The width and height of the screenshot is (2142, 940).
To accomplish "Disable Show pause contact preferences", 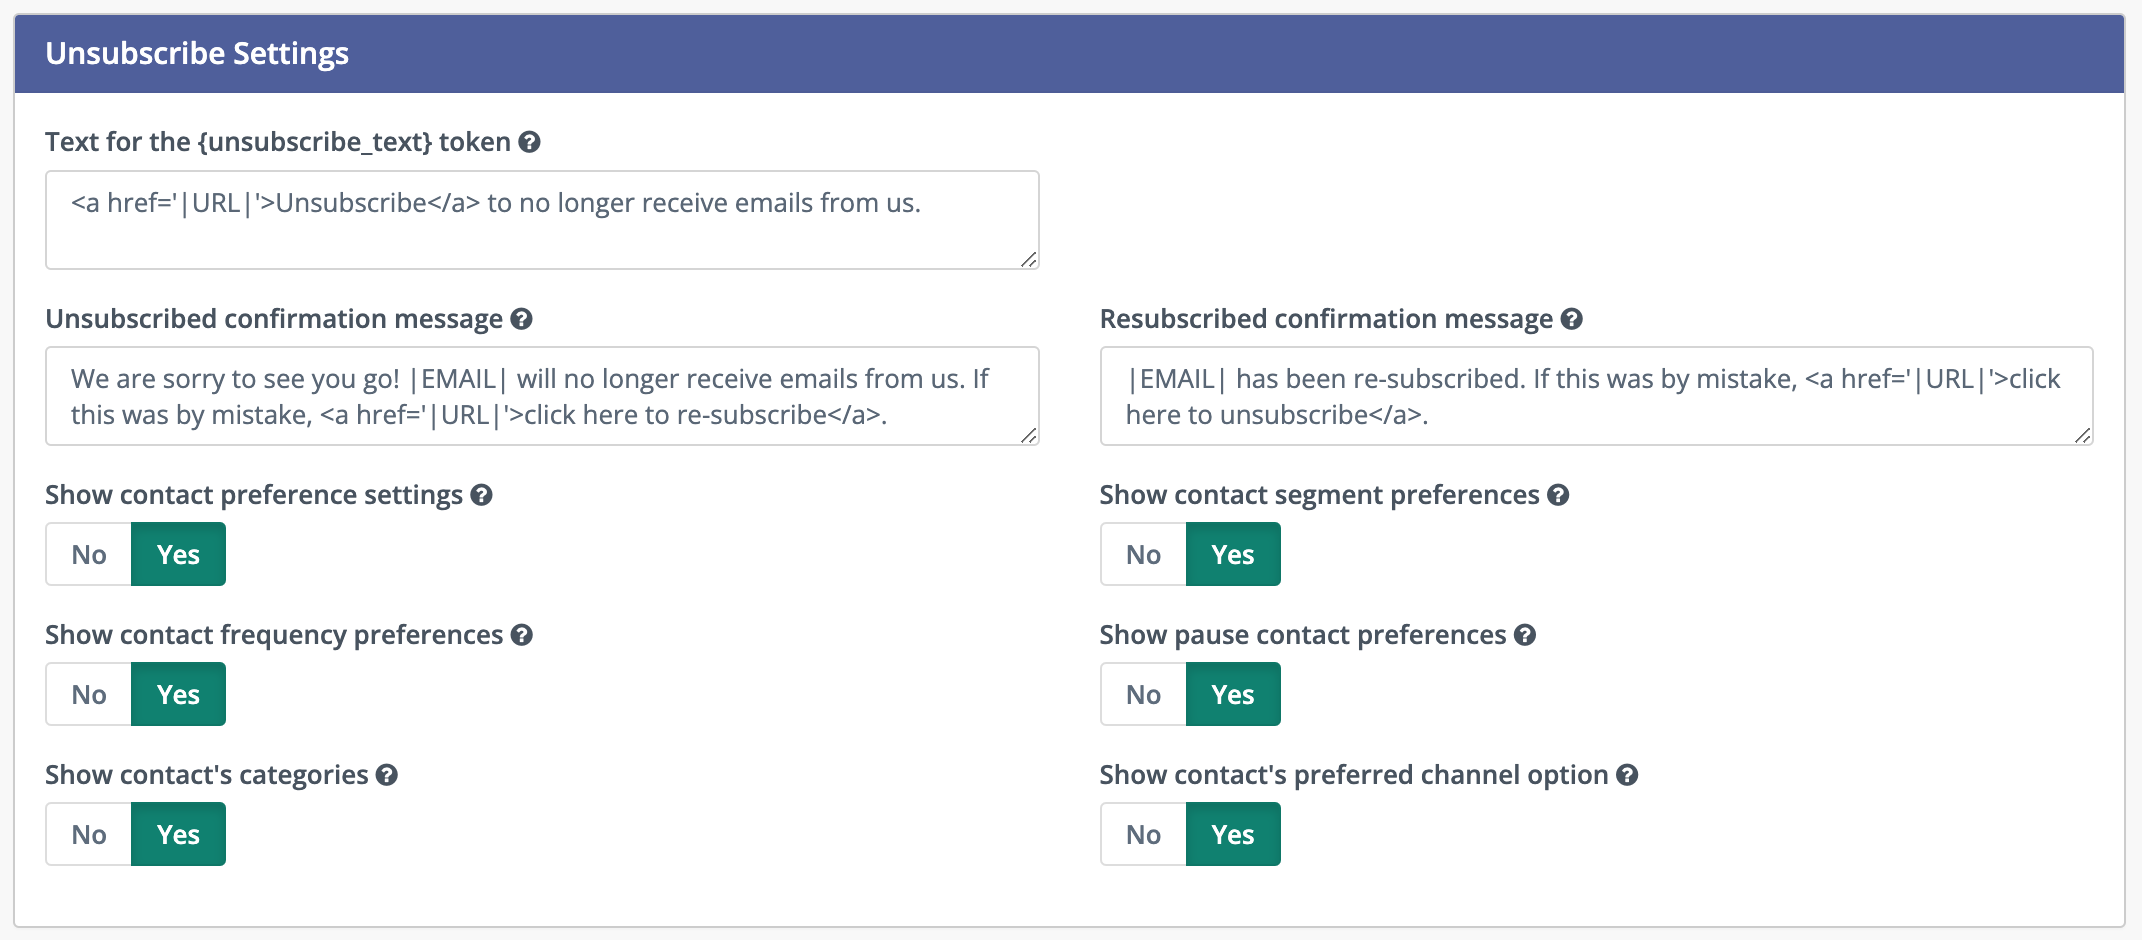I will (x=1142, y=694).
